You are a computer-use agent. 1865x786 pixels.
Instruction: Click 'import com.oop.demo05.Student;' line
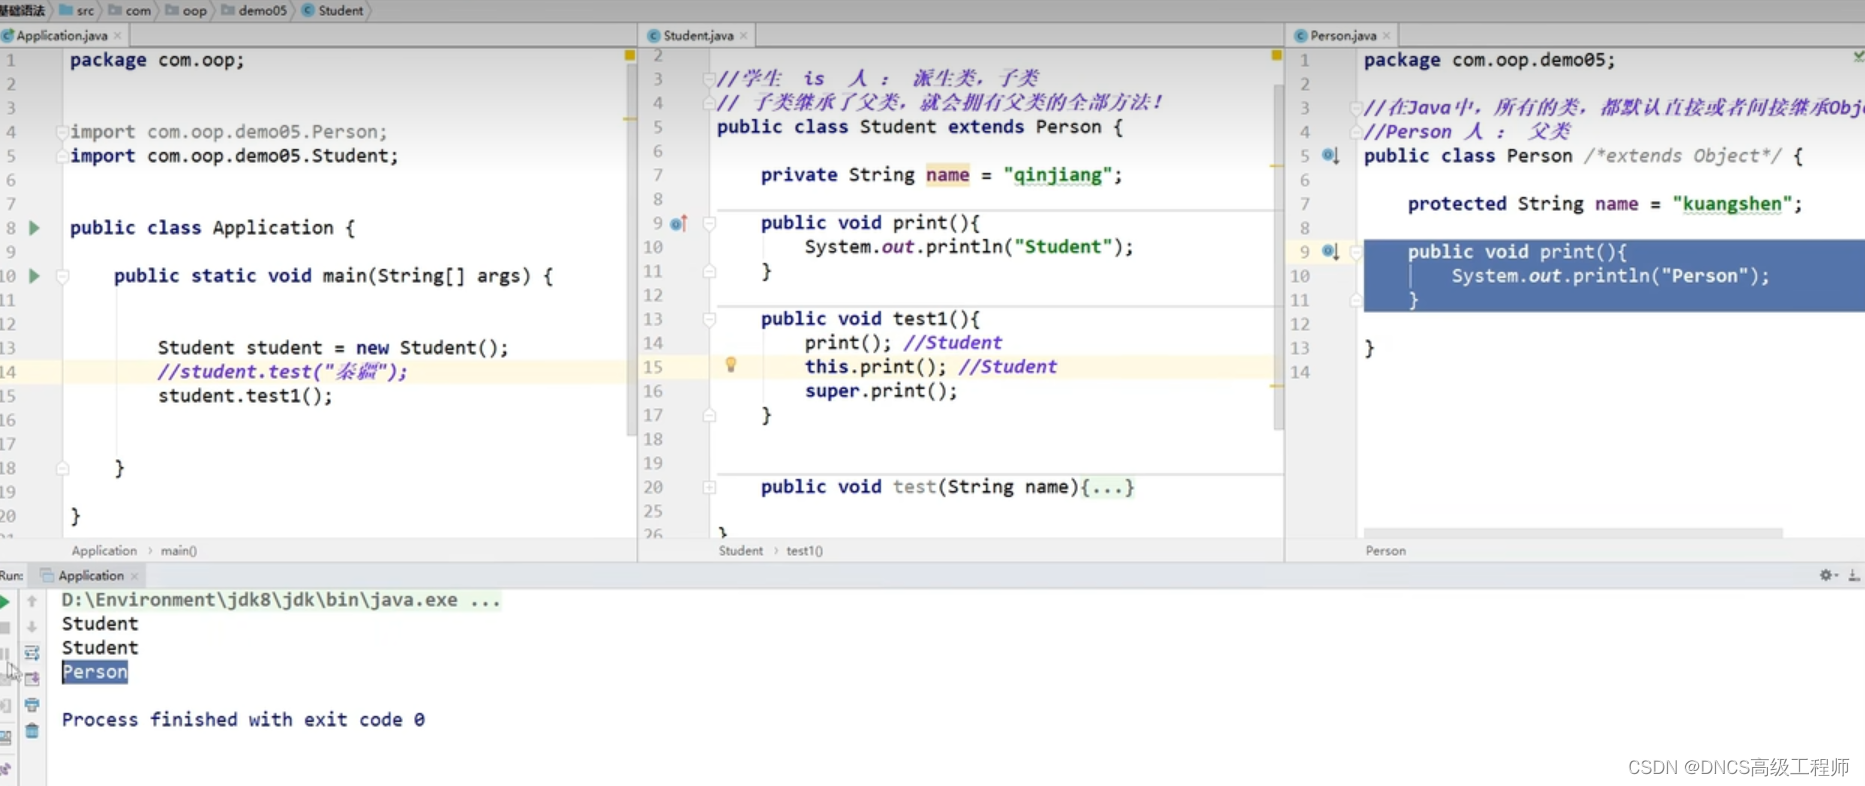[x=234, y=156]
